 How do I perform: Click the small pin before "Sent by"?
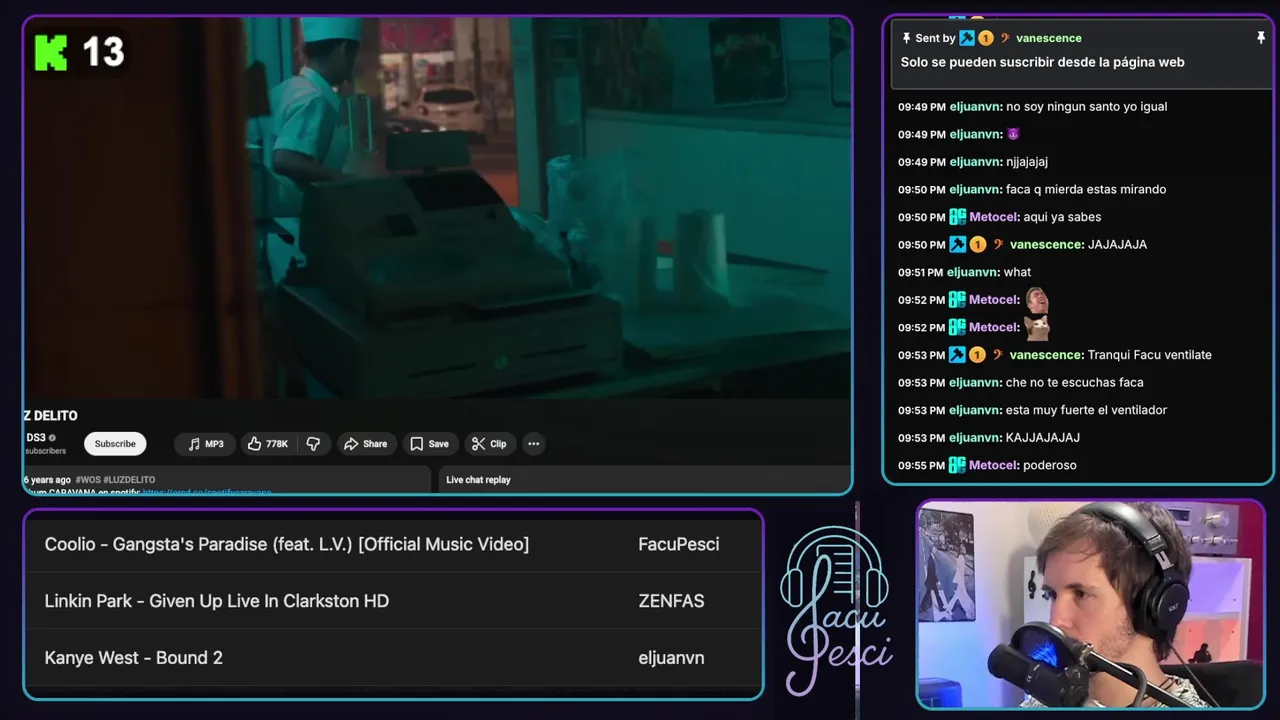click(x=906, y=38)
